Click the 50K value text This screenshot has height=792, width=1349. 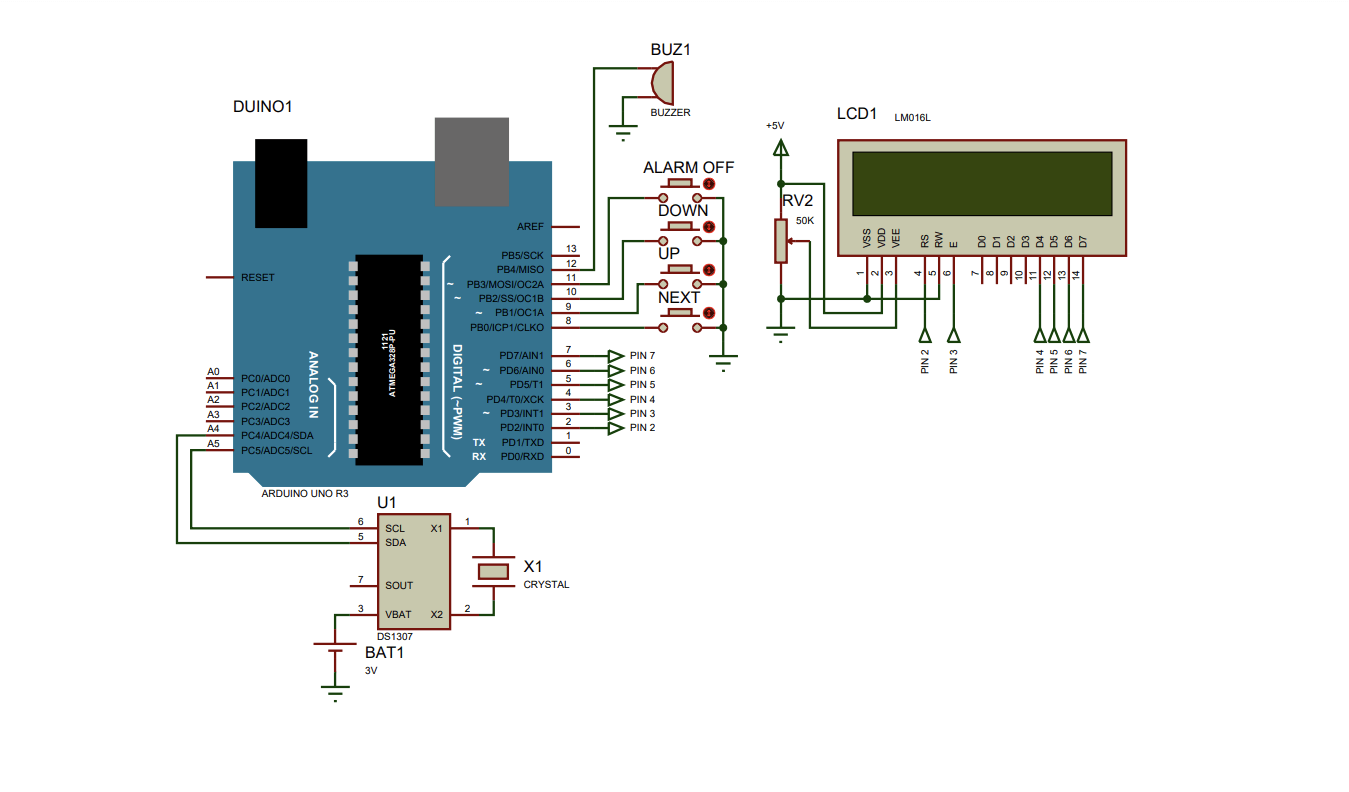[805, 221]
